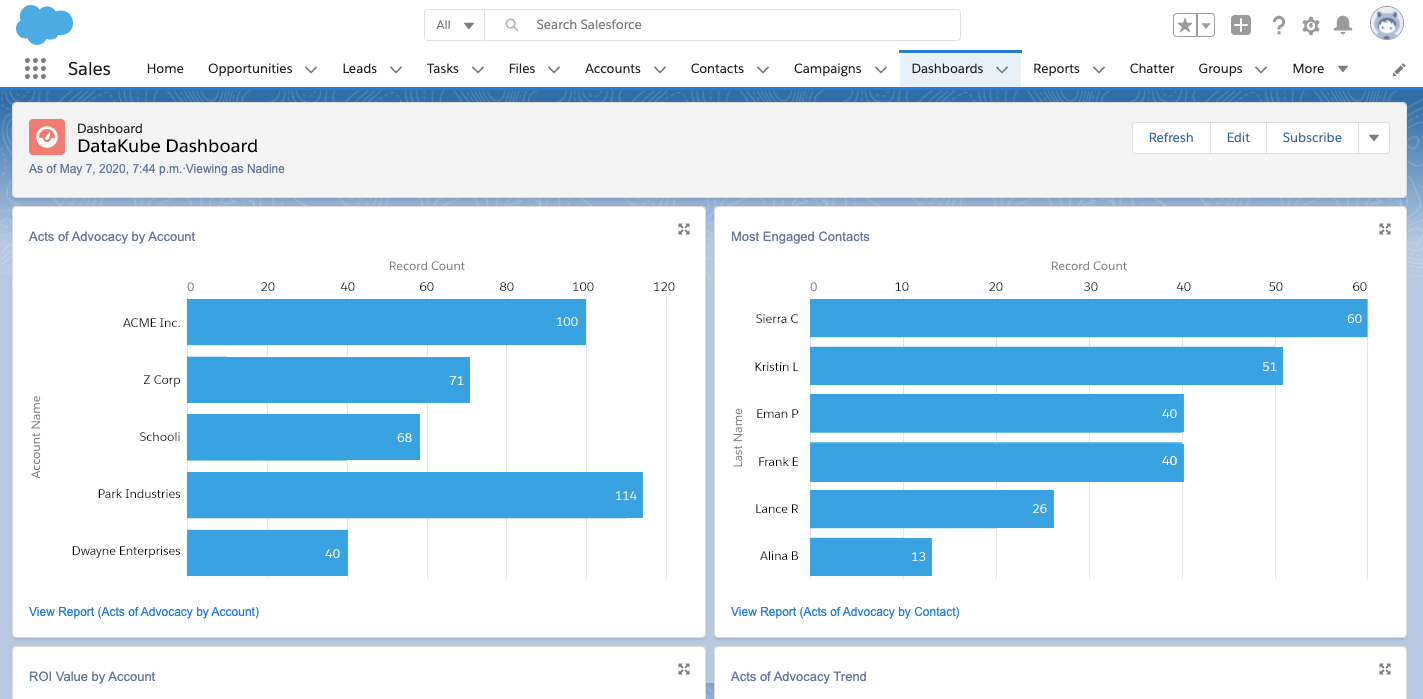Open the favorites list dropdown arrow
This screenshot has height=699, width=1423.
(x=1206, y=25)
